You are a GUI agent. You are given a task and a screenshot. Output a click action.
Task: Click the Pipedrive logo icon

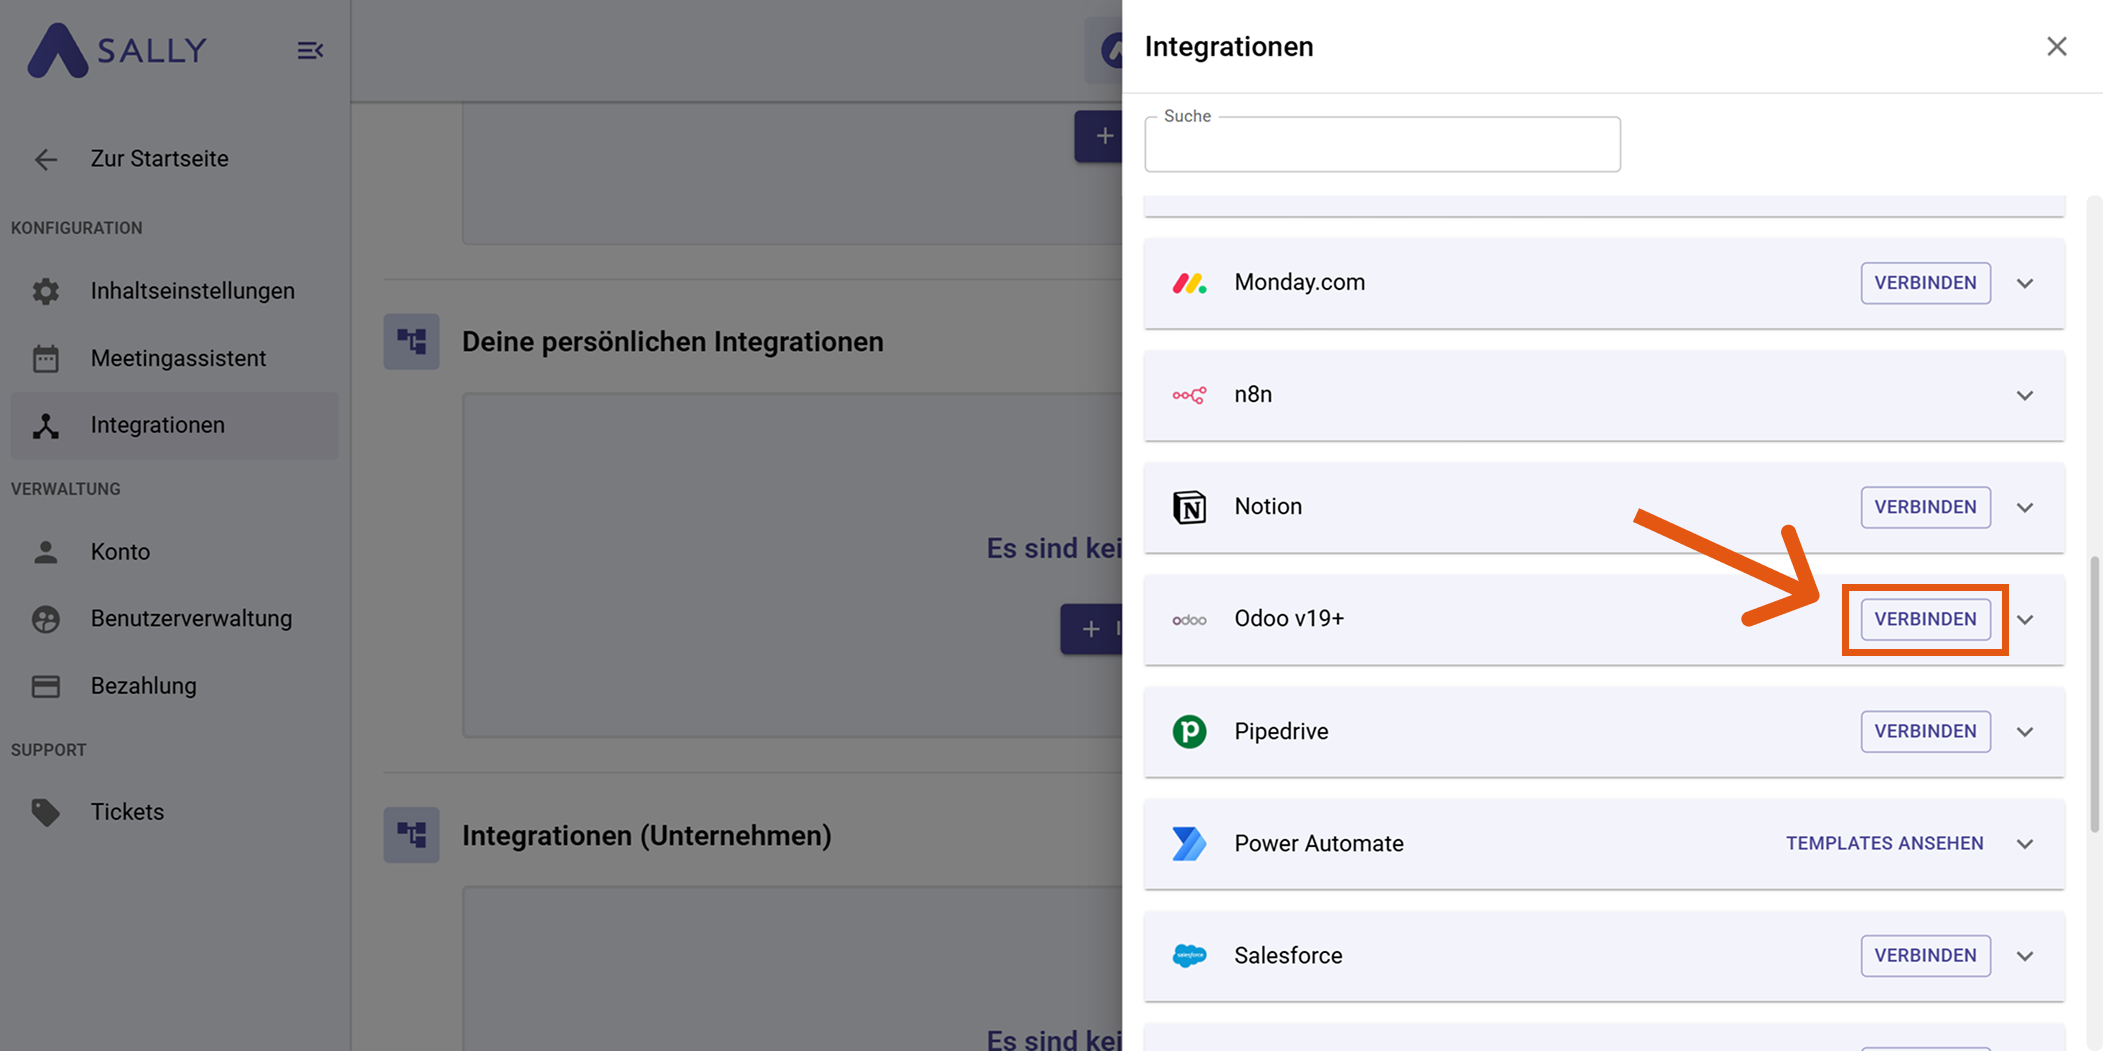point(1189,731)
